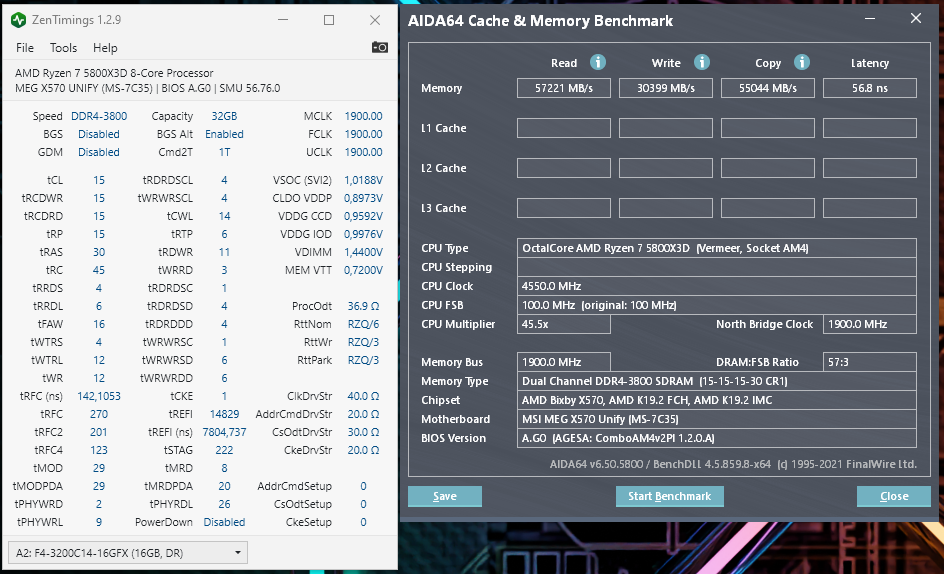Click the RttNom value RZQ/6
This screenshot has width=944, height=574.
[363, 324]
